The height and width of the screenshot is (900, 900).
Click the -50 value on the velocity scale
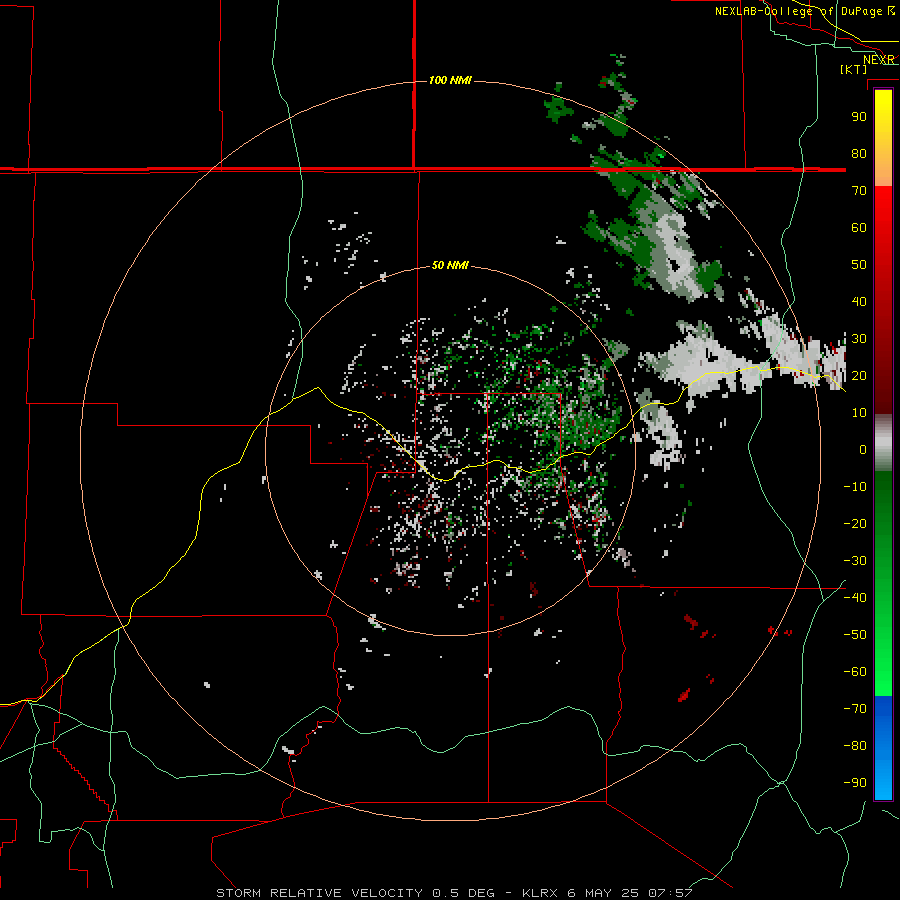pyautogui.click(x=855, y=635)
